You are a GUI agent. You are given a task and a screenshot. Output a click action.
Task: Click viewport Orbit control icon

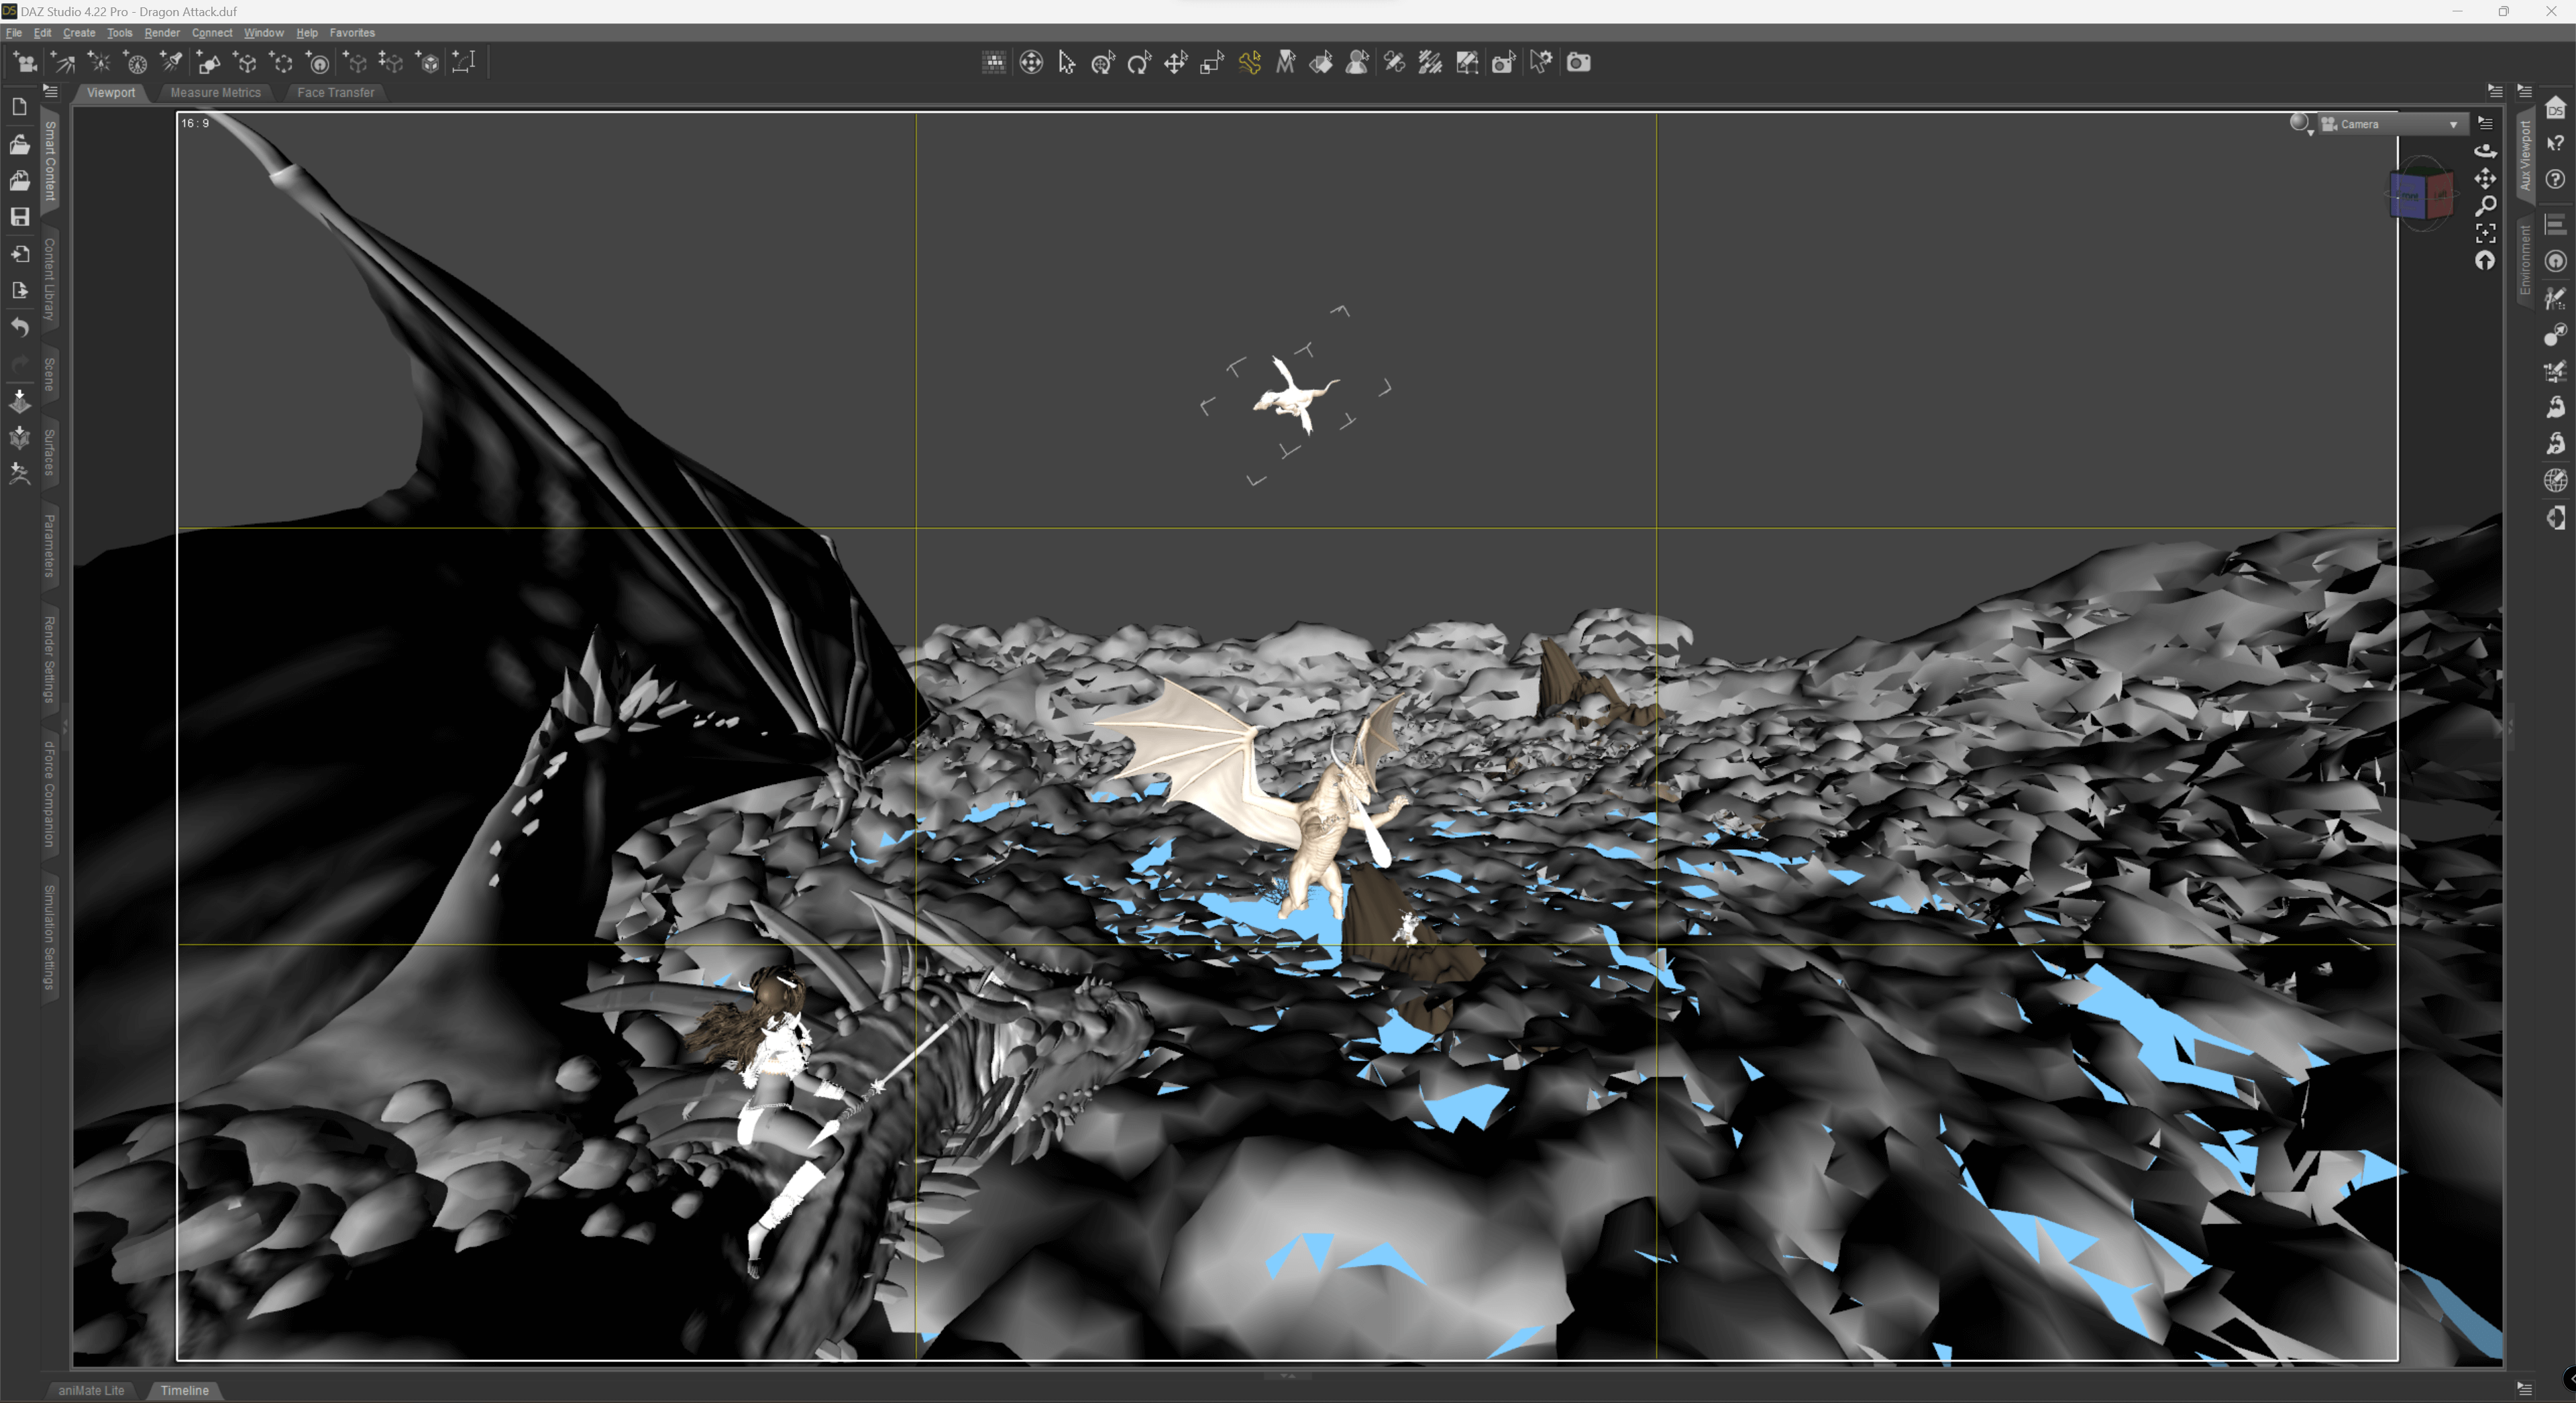[2485, 150]
